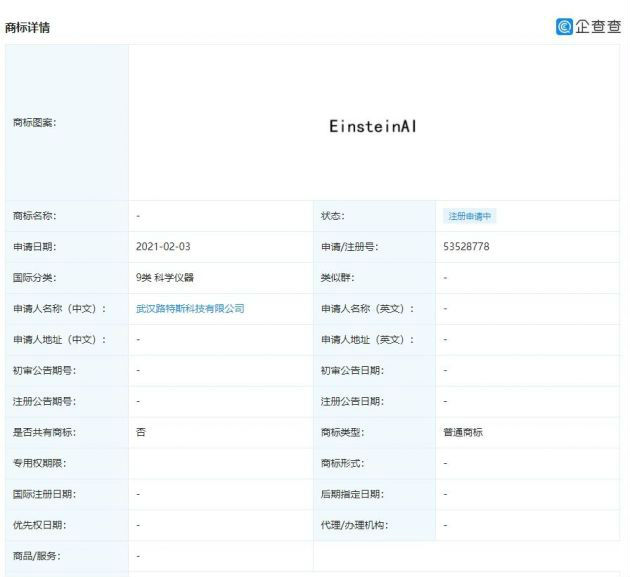Click the EinsteinAI trademark image
Viewport: 630px width, 577px height.
[373, 127]
